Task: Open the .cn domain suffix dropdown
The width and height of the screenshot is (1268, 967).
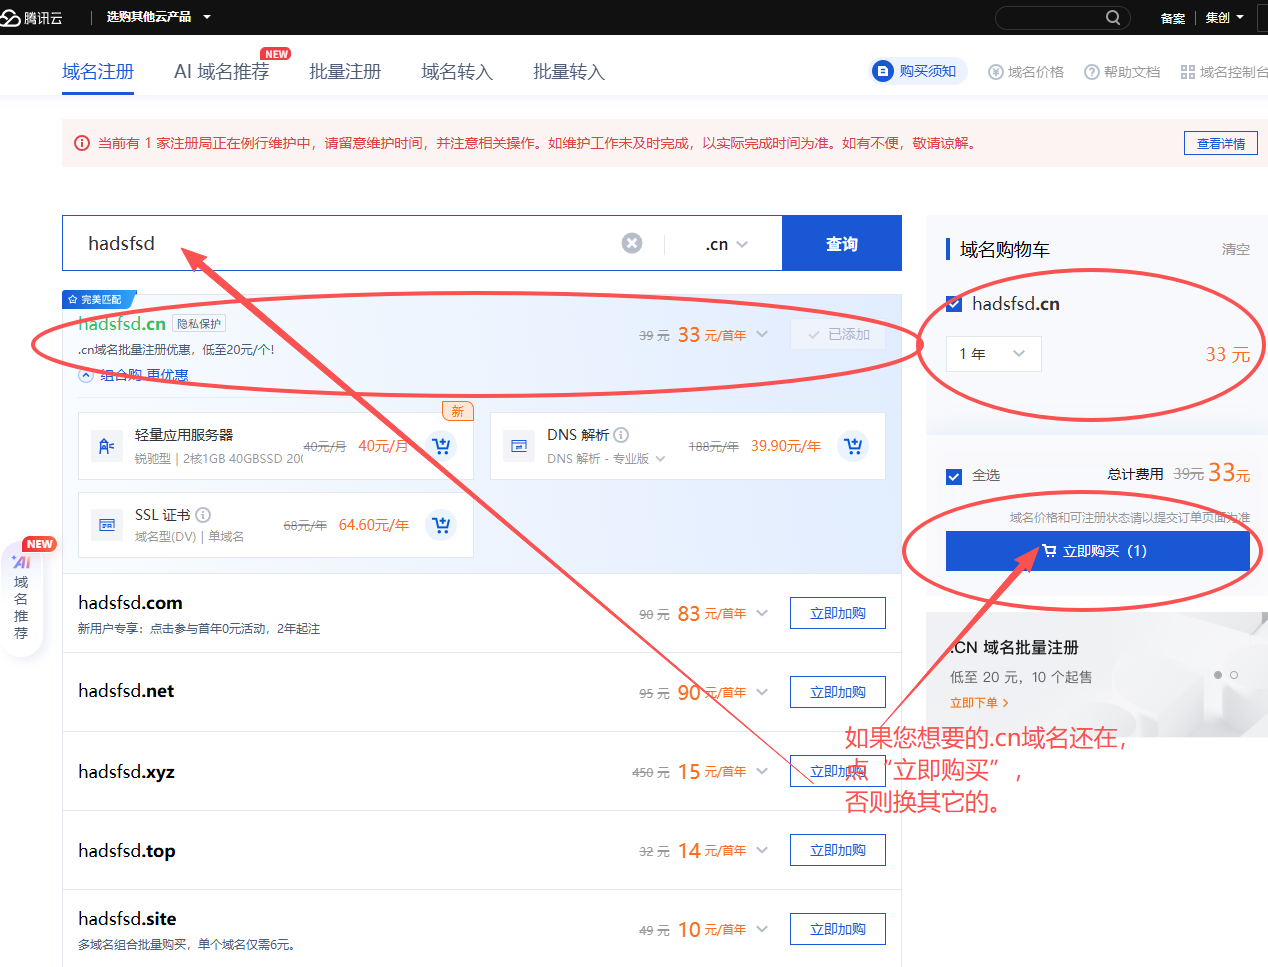Action: pyautogui.click(x=726, y=244)
